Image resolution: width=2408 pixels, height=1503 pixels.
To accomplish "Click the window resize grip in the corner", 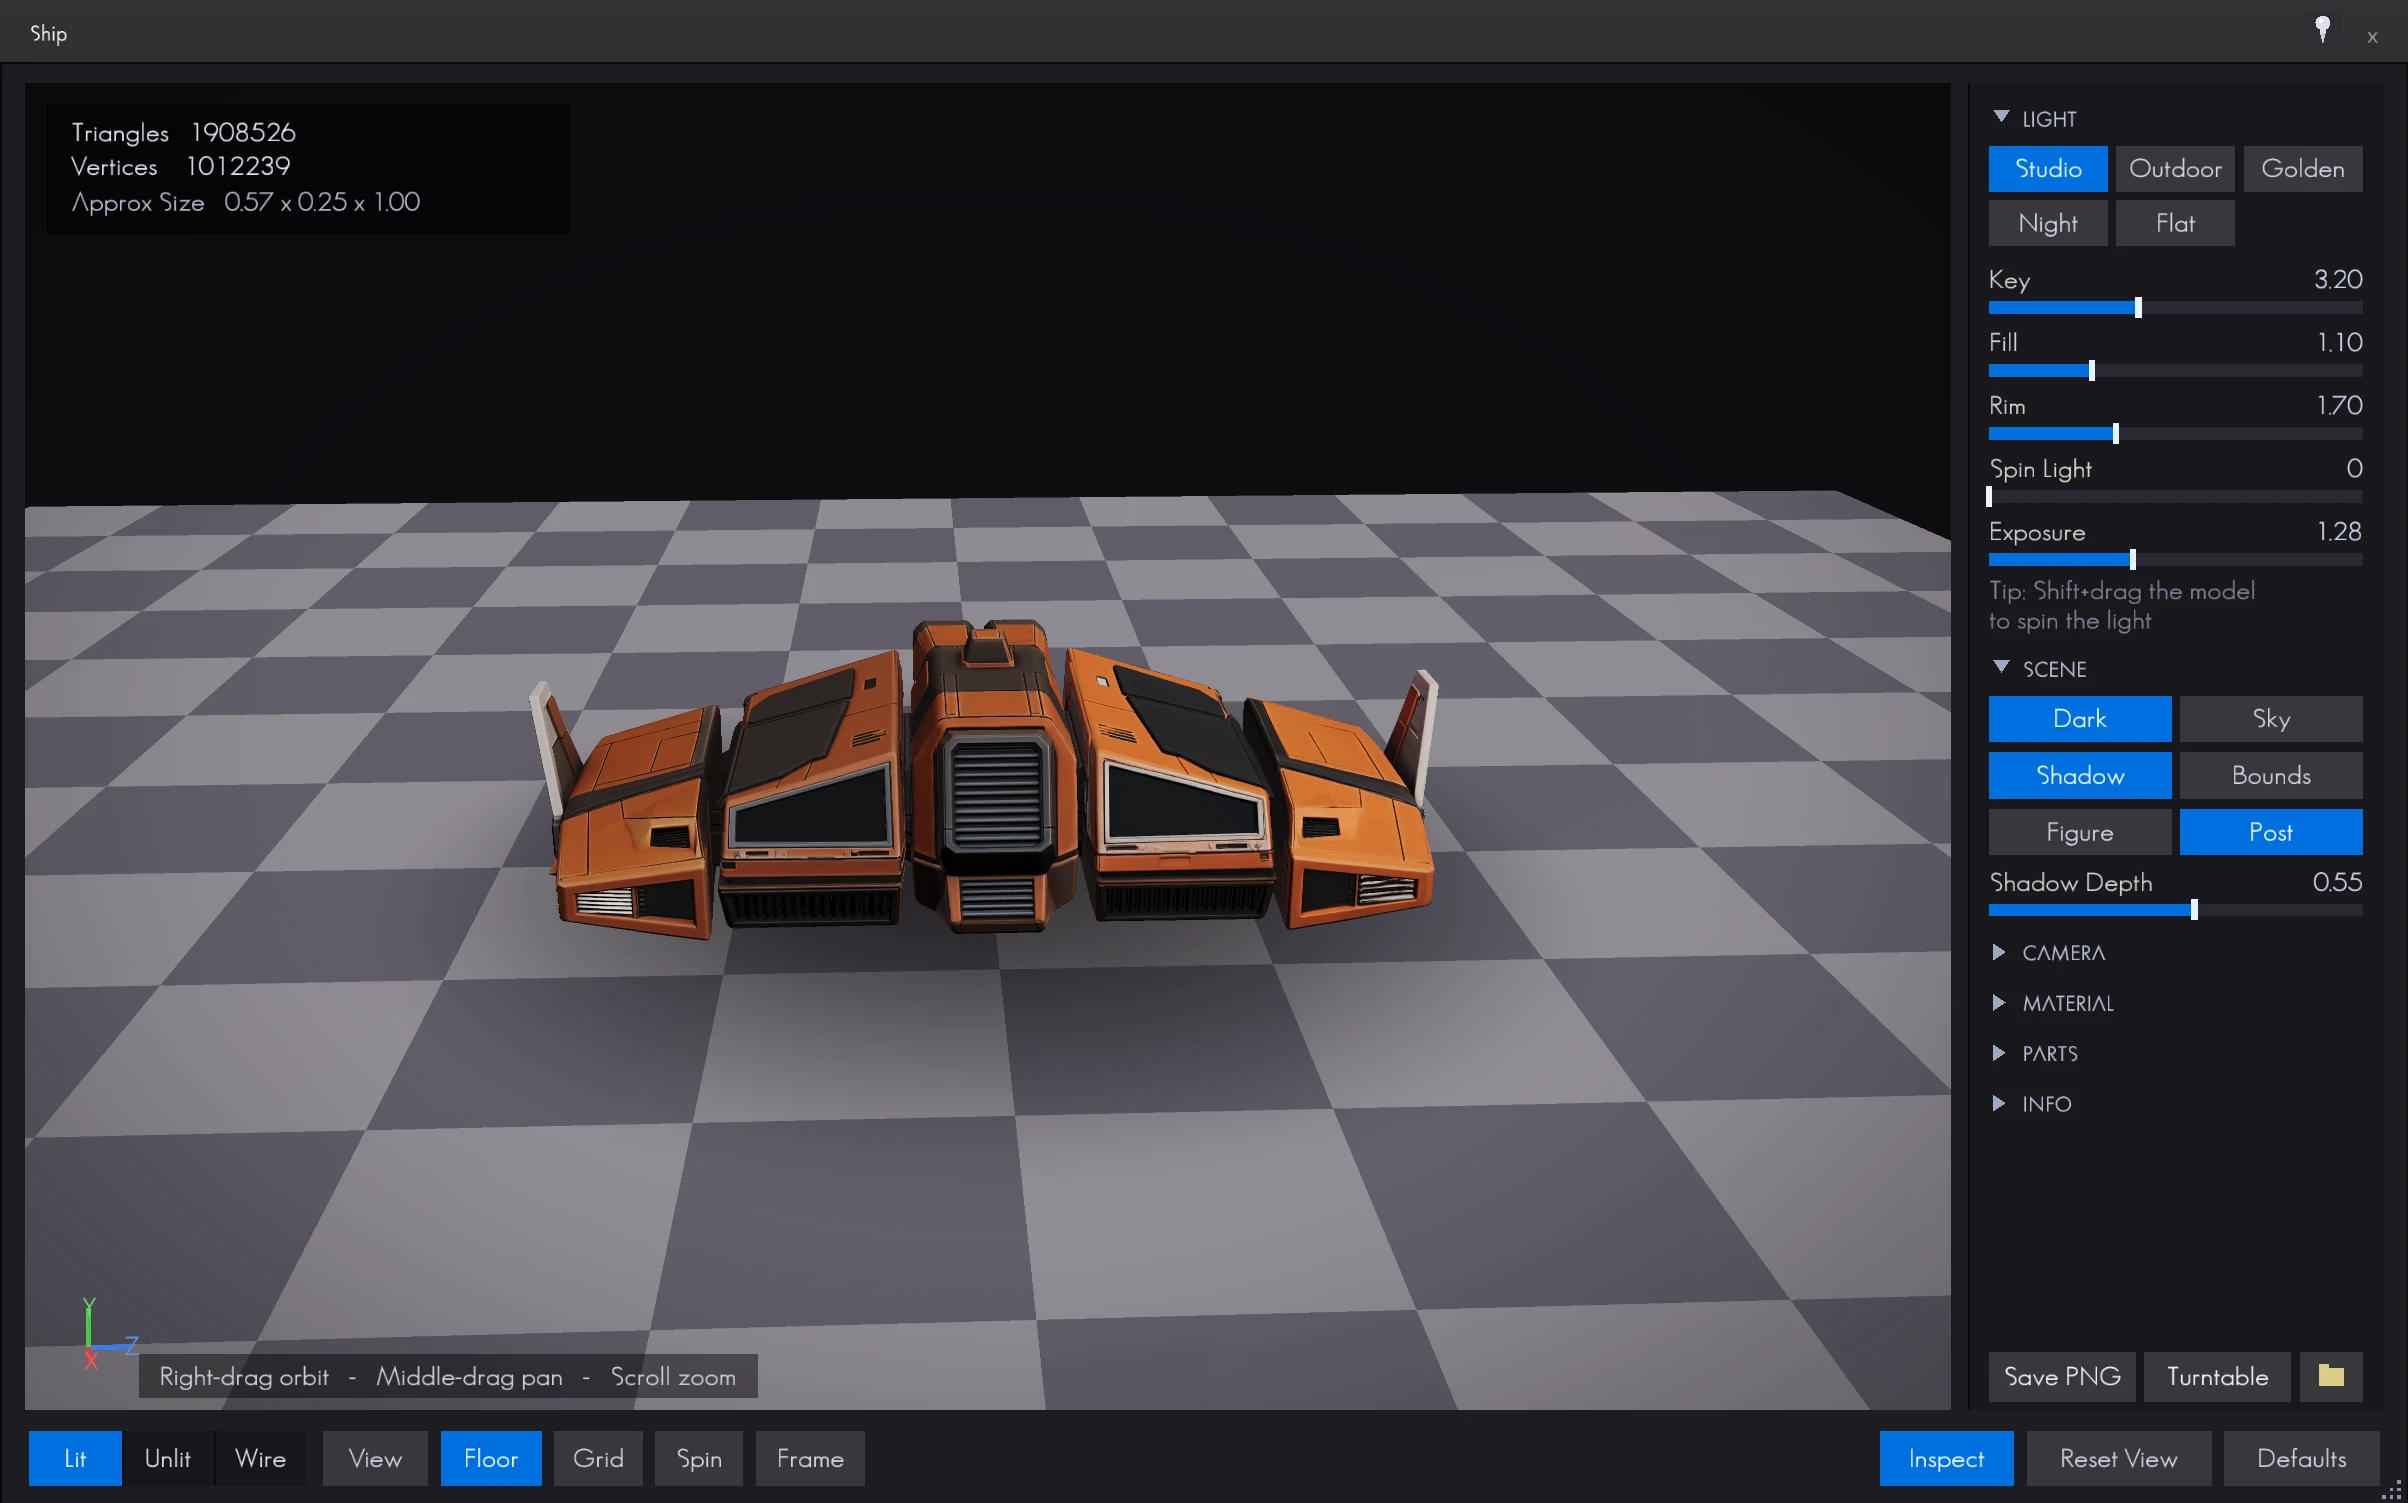I will pos(2391,1490).
